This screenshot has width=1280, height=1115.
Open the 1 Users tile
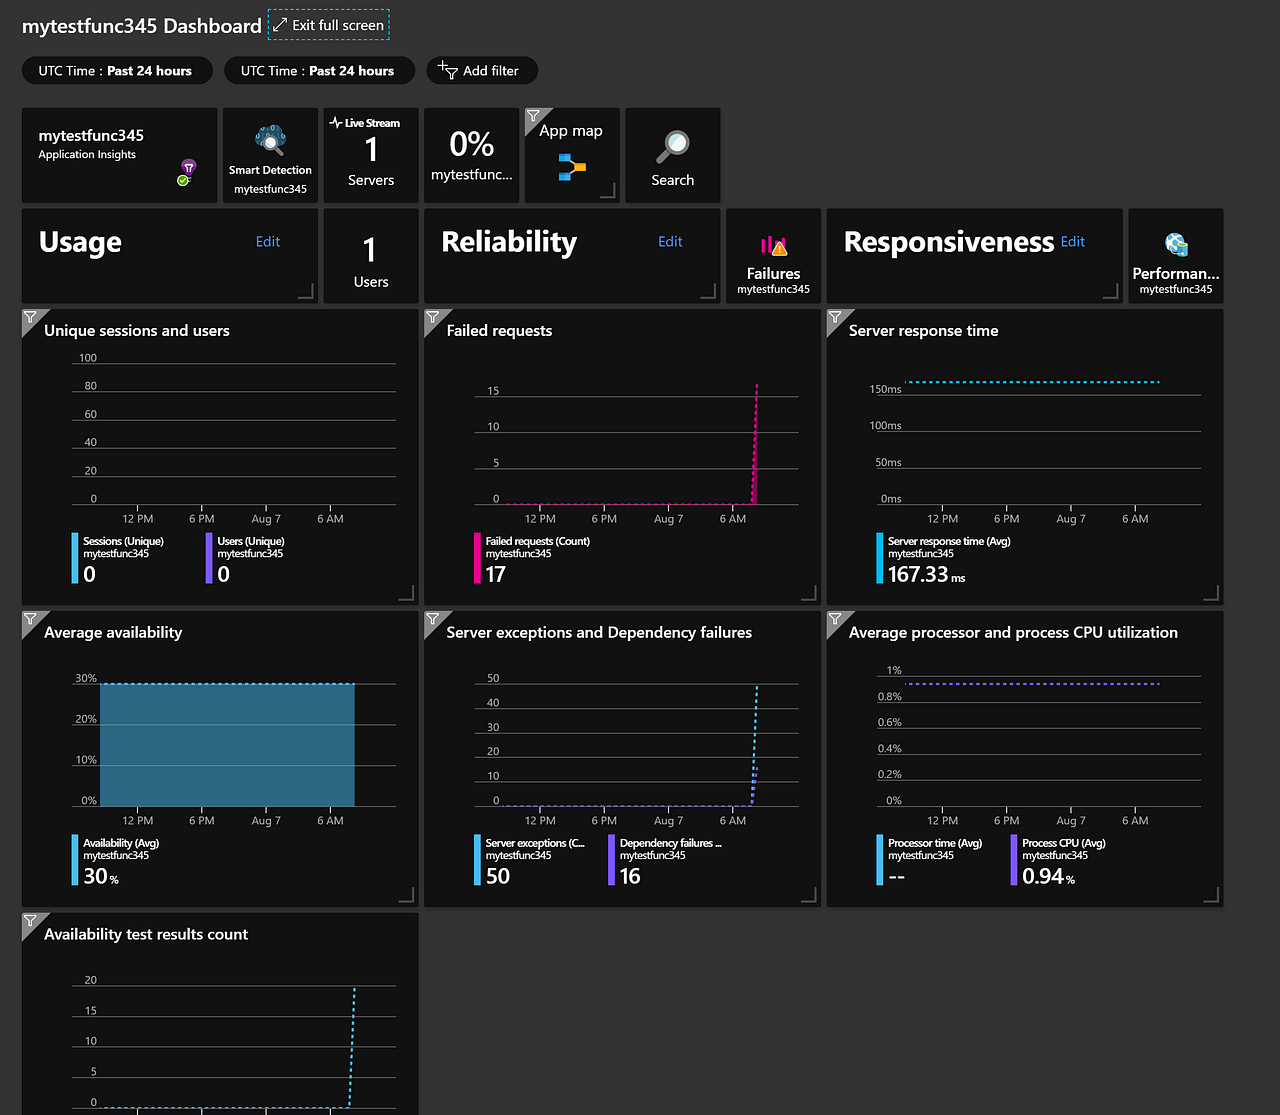pos(371,256)
